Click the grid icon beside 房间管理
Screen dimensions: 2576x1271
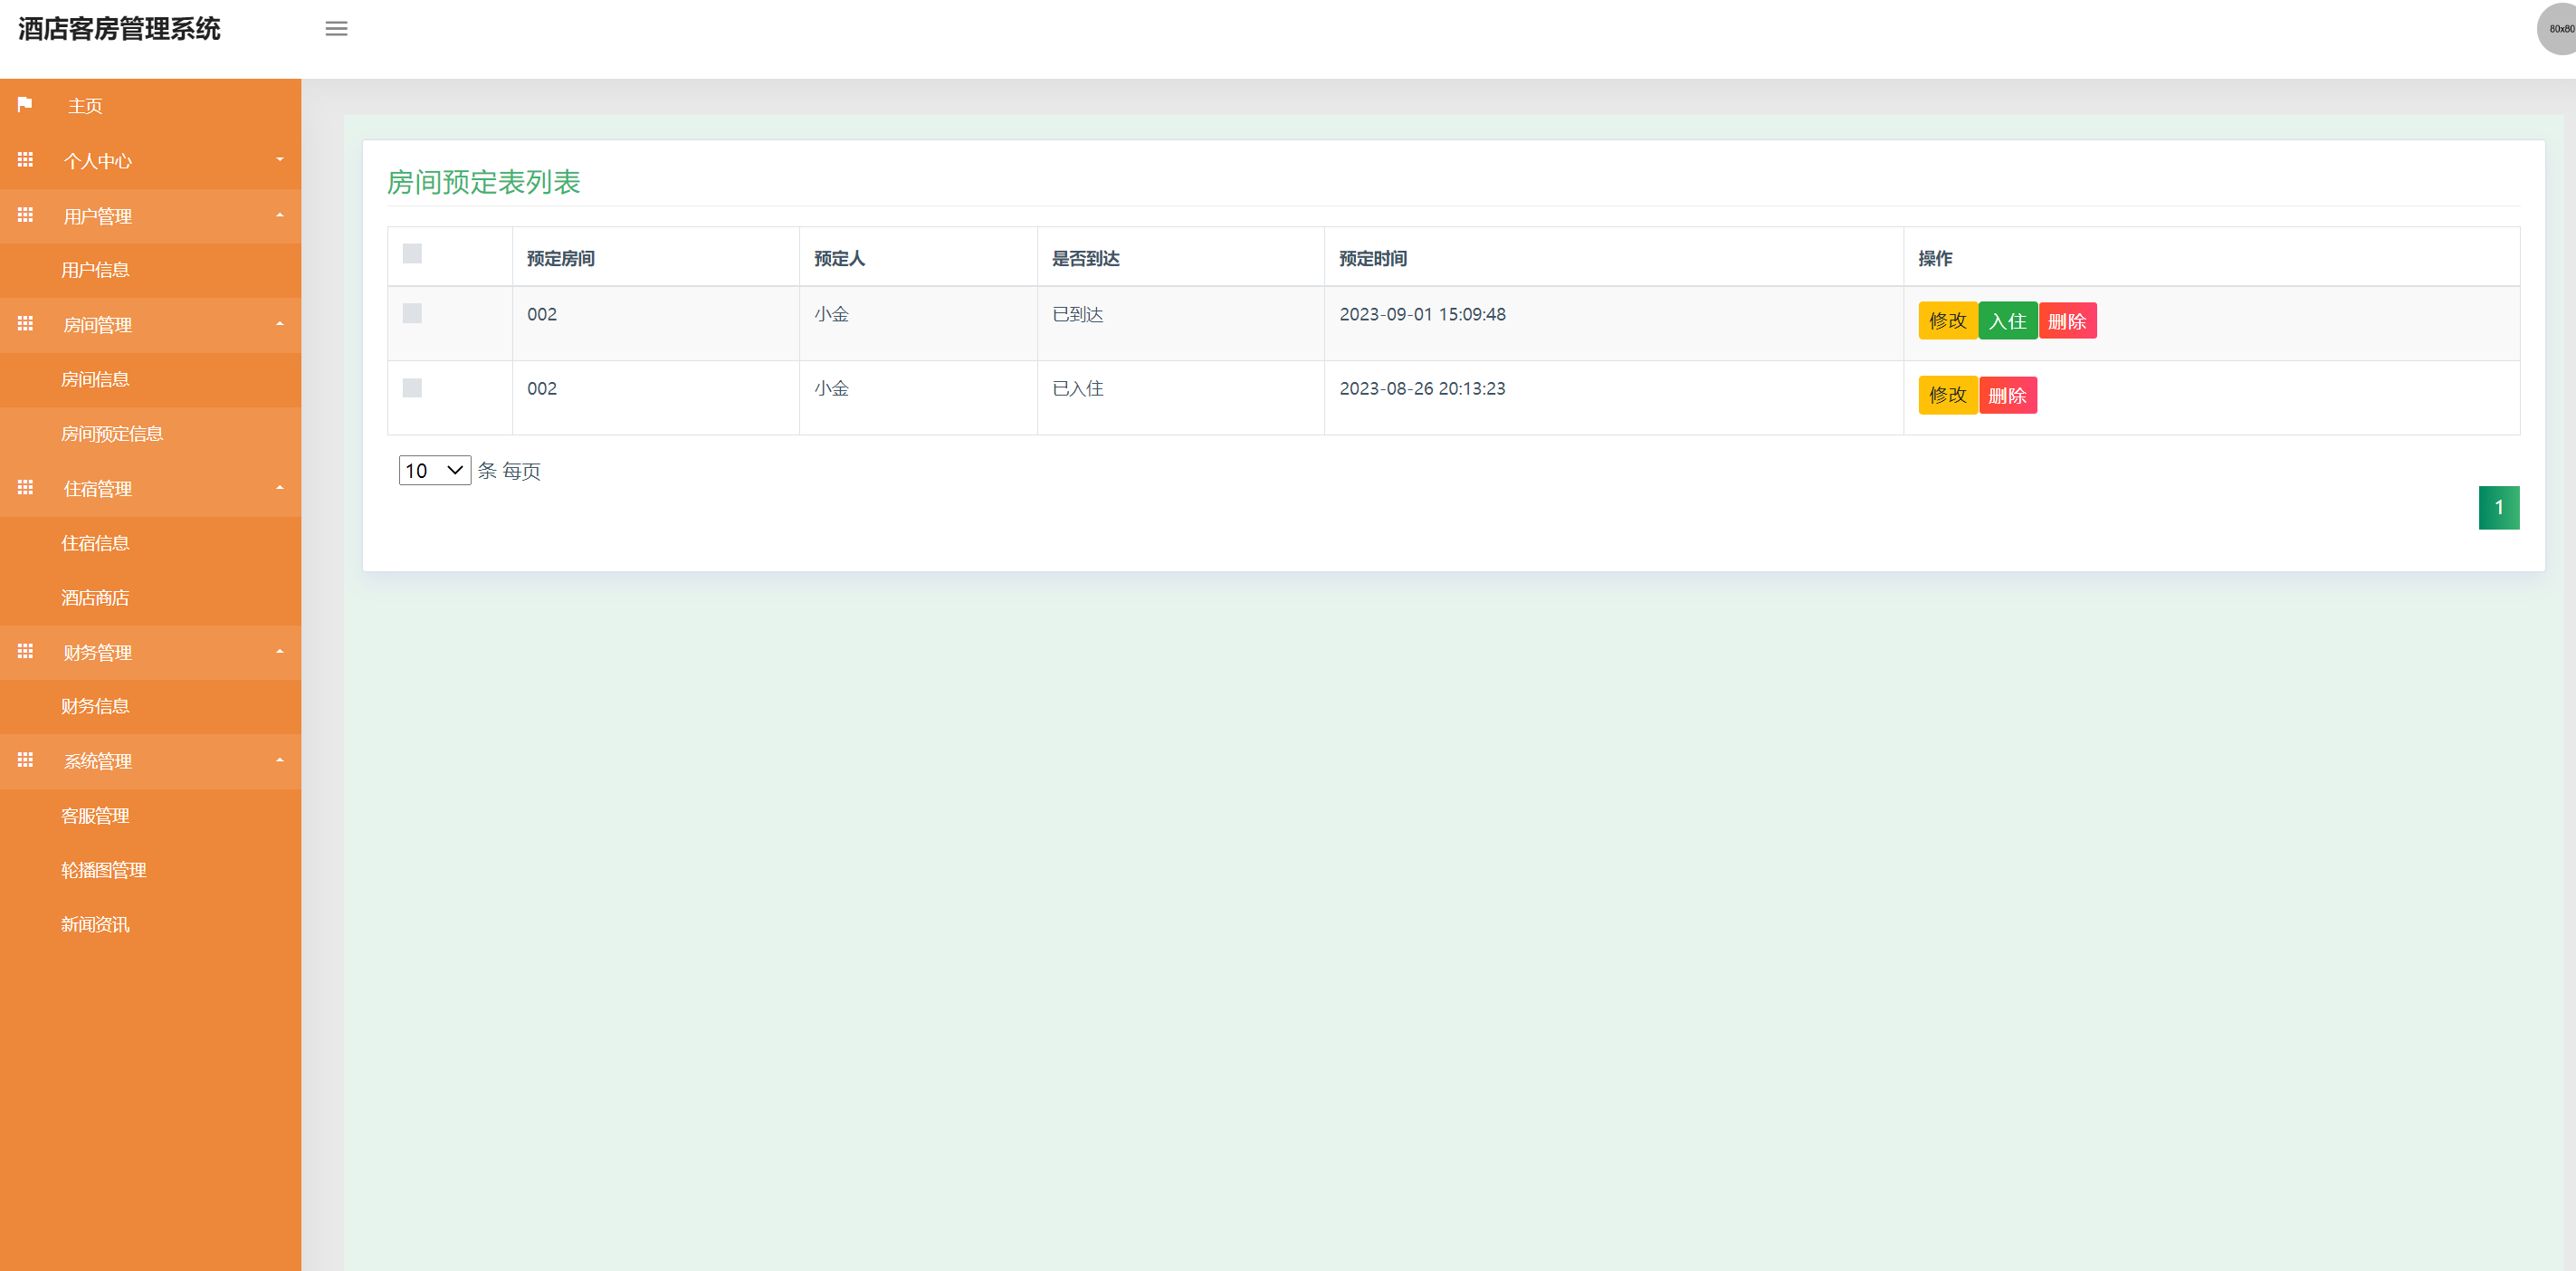click(25, 324)
